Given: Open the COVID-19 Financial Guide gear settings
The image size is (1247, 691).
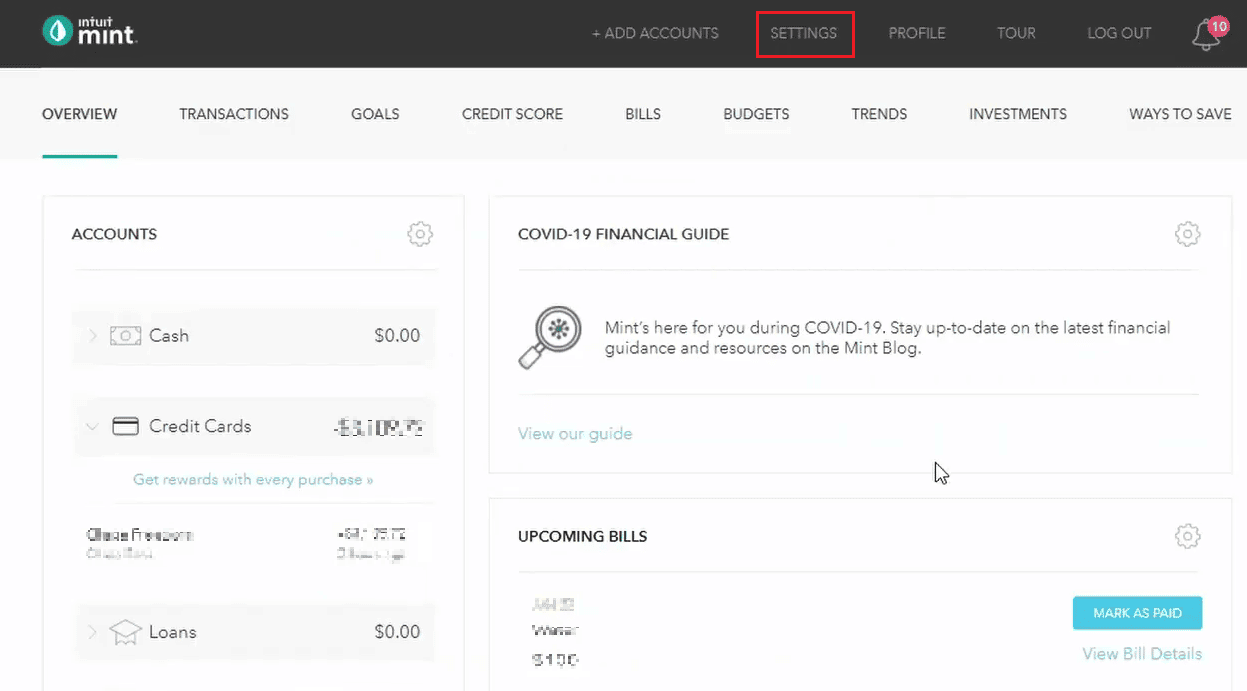Looking at the screenshot, I should (x=1187, y=234).
